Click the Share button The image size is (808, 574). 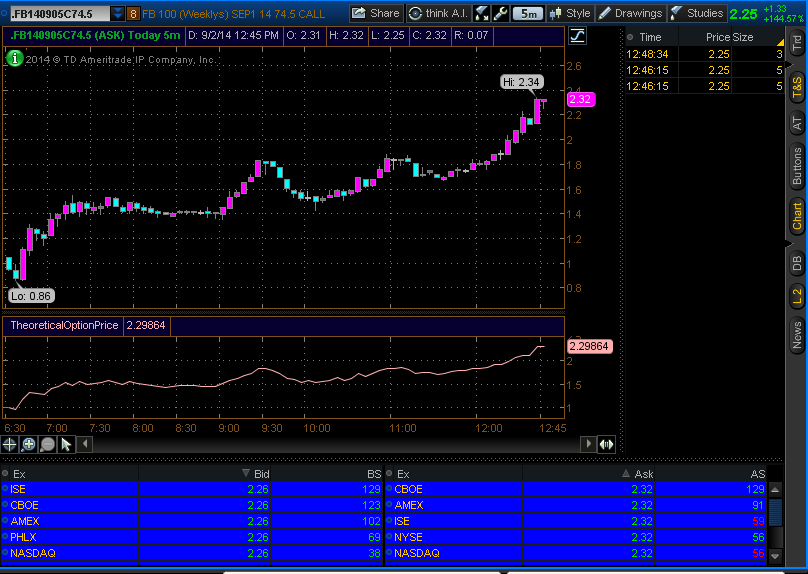(376, 13)
